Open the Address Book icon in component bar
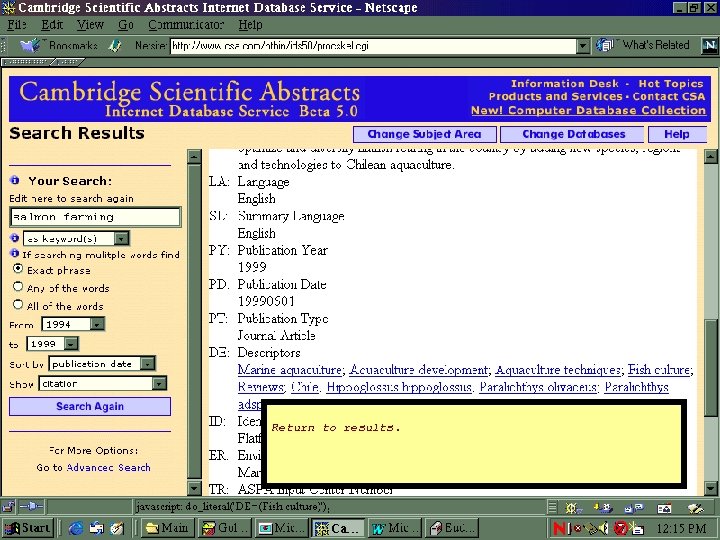 [x=664, y=508]
